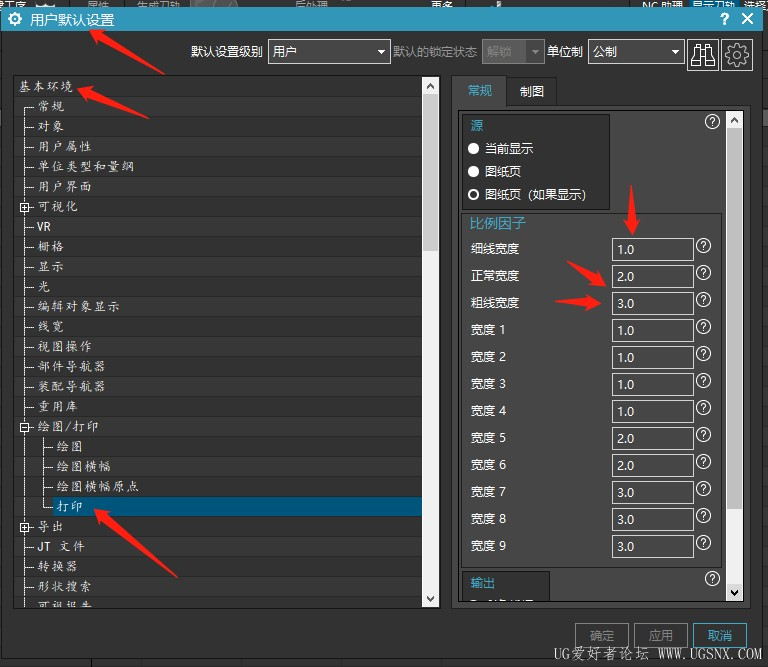Image resolution: width=768 pixels, height=667 pixels.
Task: Click the tree panel scroll up arrow
Action: coord(430,86)
